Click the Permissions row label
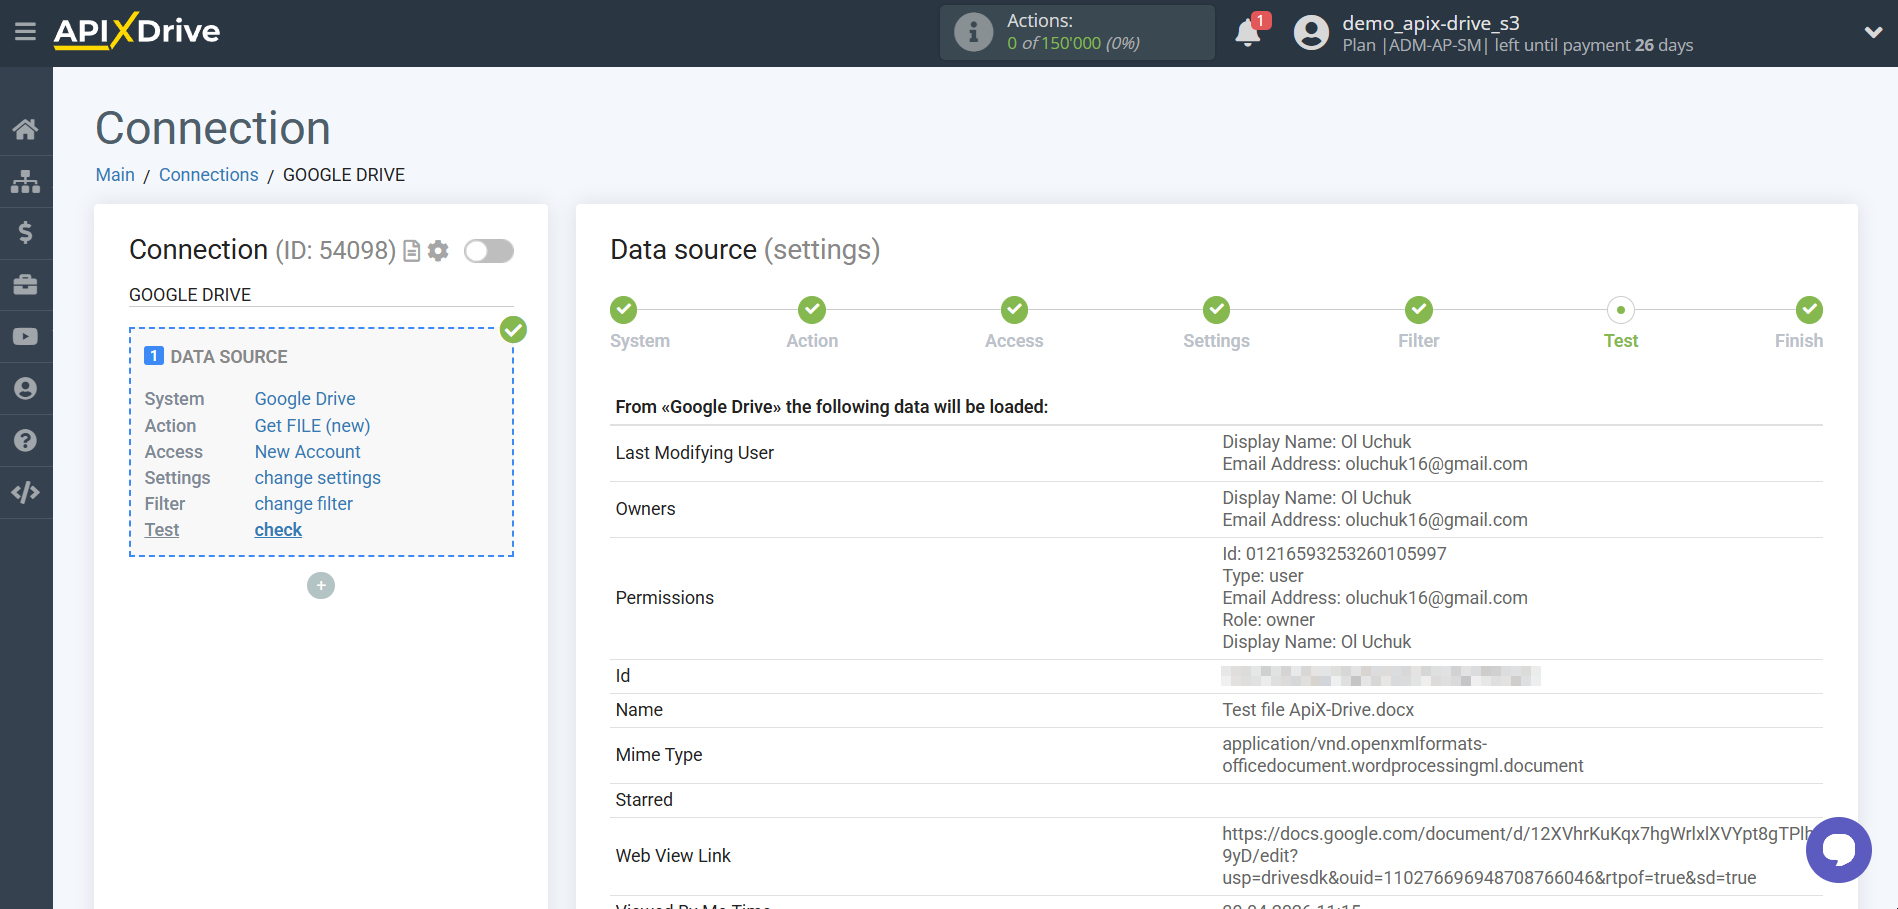 (x=664, y=598)
